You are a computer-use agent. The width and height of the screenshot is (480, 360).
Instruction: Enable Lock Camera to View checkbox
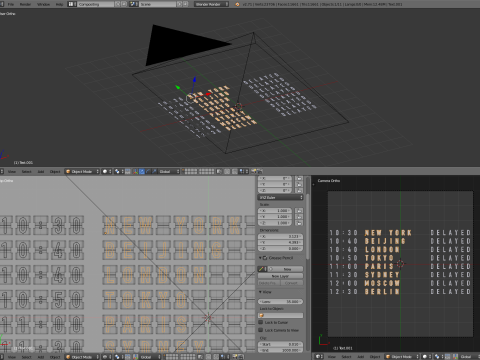(x=261, y=330)
